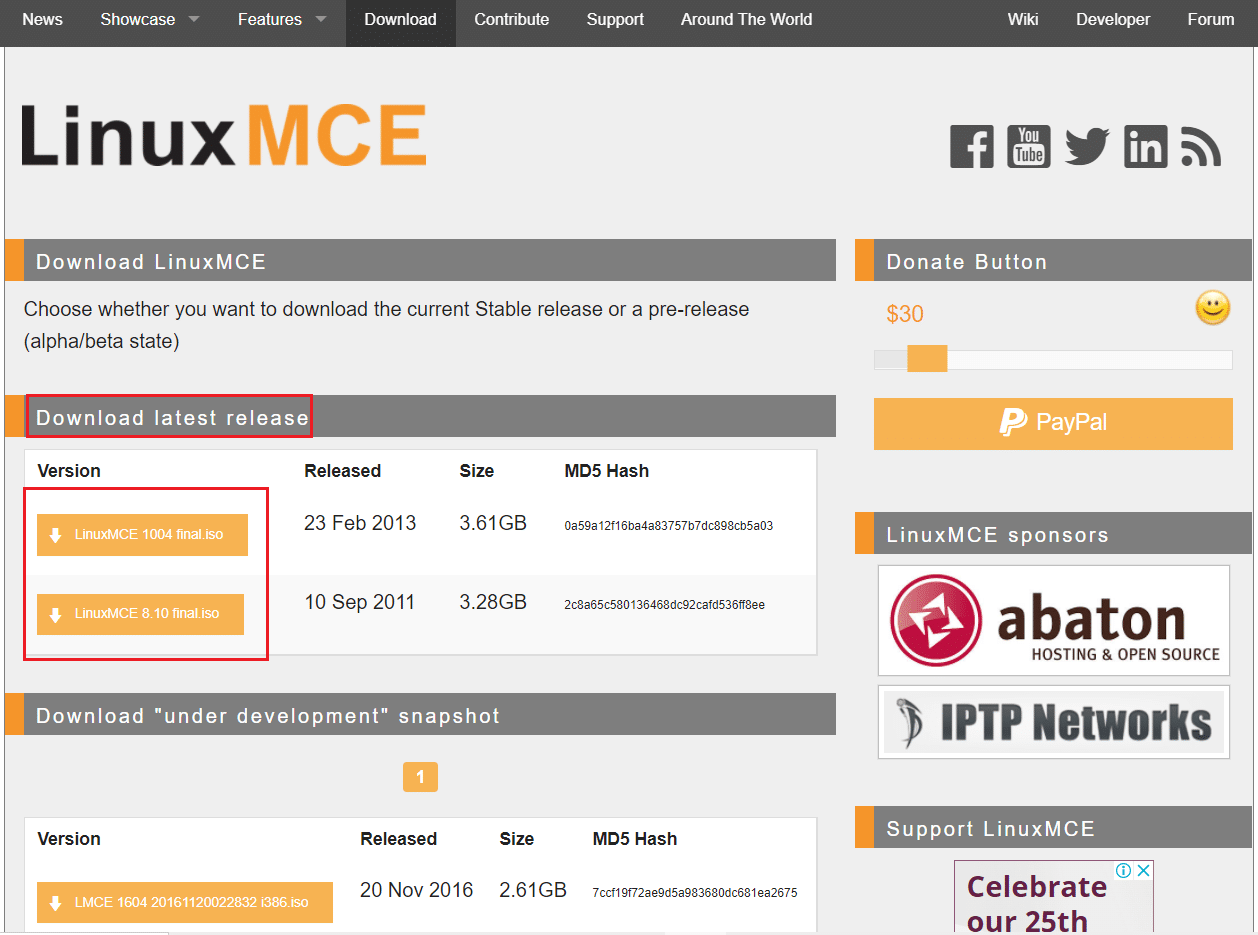Donate using the PayPal button
The image size is (1258, 935).
(1053, 423)
